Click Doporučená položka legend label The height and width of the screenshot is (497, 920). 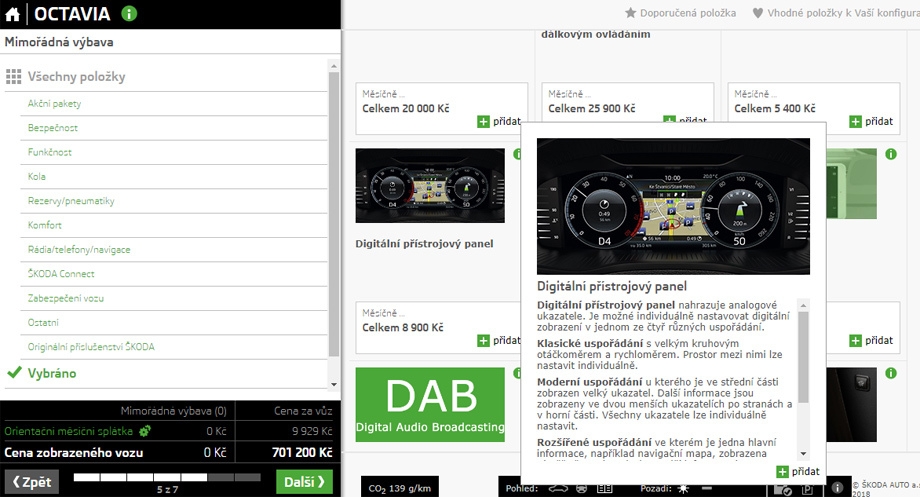688,13
